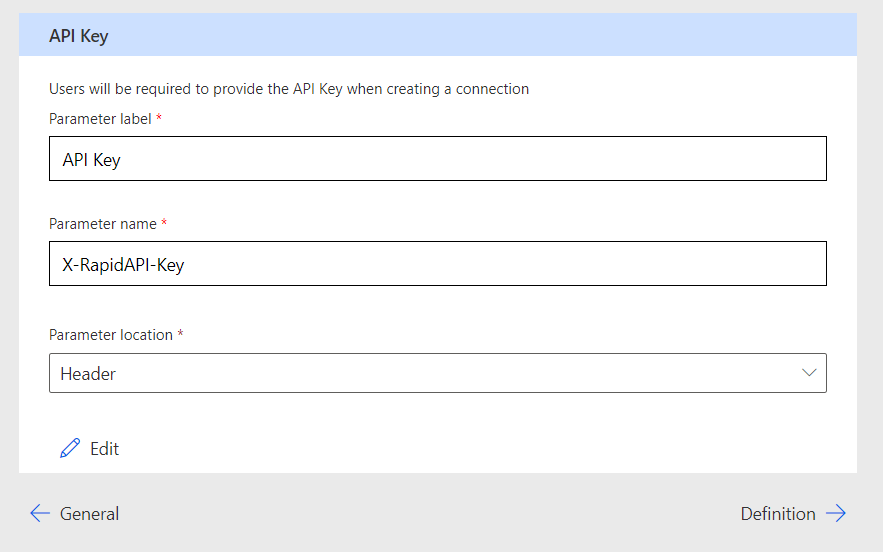Viewport: 883px width, 552px height.
Task: Navigate to the Definition page
Action: (778, 514)
